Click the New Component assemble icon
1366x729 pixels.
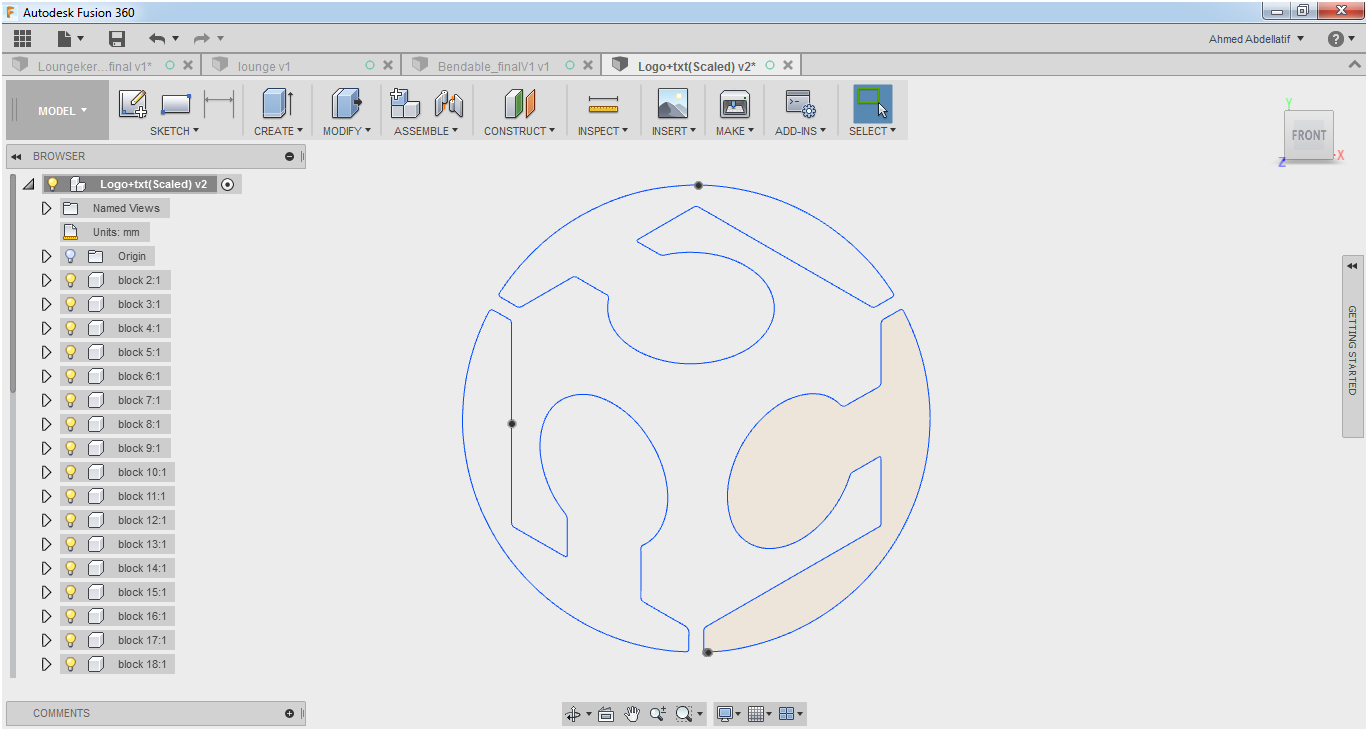tap(405, 104)
